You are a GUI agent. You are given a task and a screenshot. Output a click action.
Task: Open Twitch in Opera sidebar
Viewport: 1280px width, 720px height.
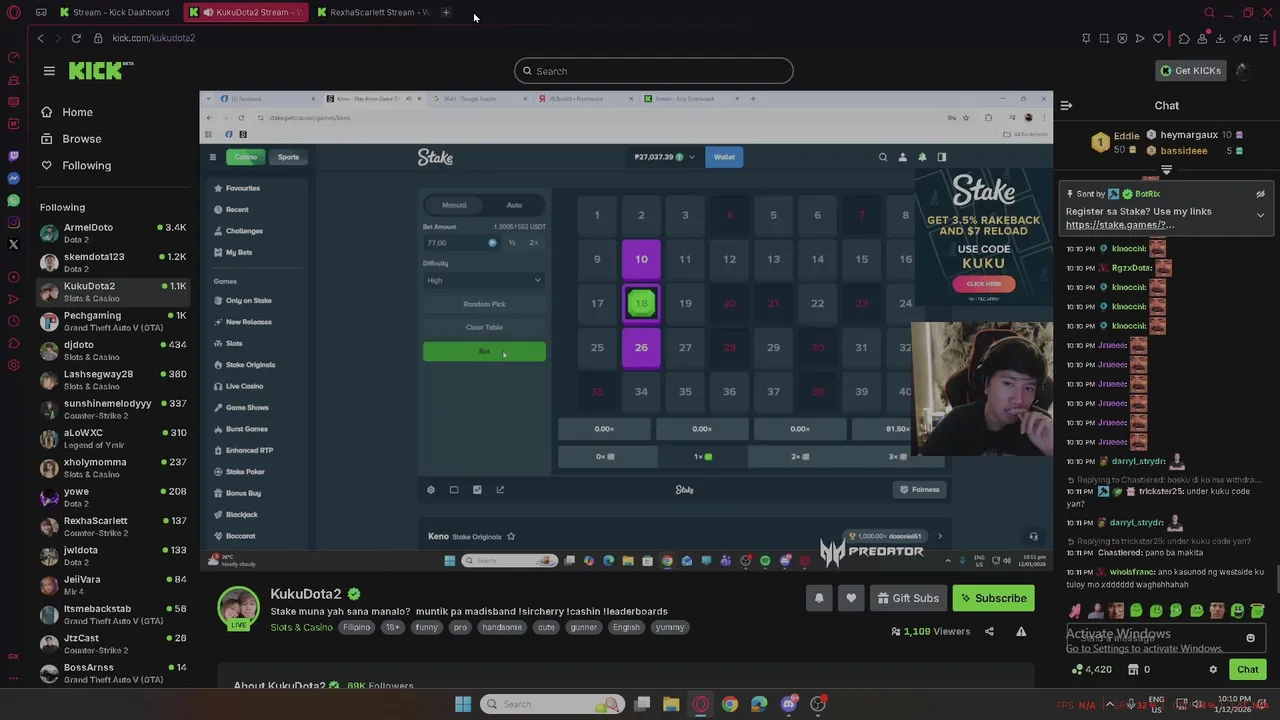click(13, 156)
